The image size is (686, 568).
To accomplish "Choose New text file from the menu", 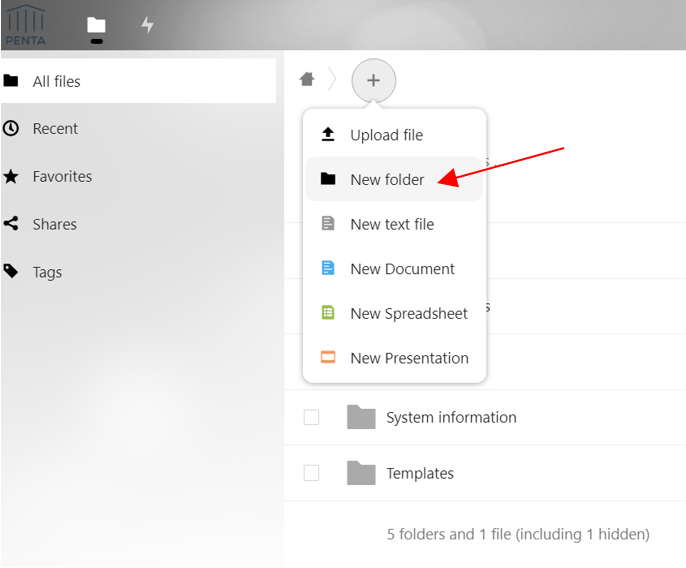I will click(x=394, y=224).
